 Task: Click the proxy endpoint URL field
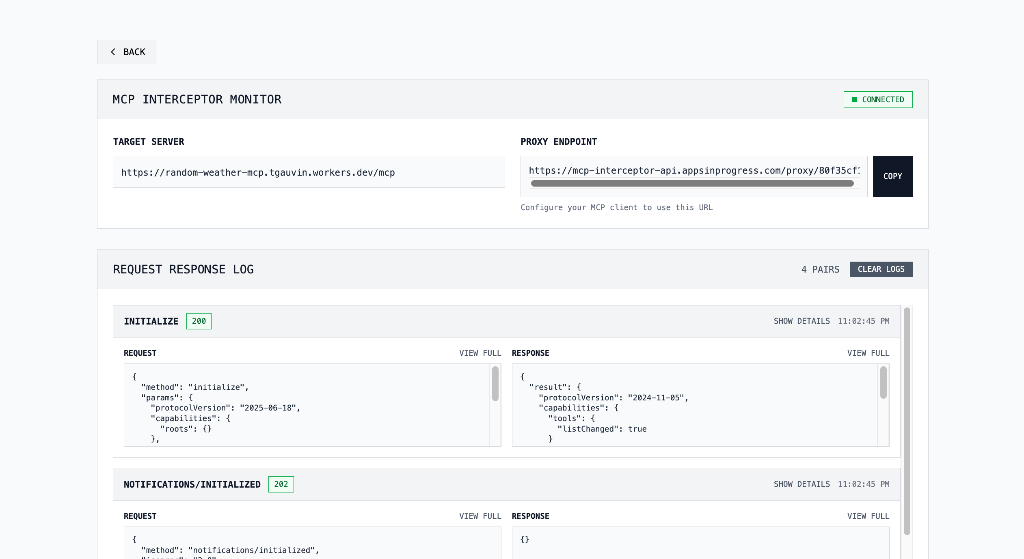(692, 171)
